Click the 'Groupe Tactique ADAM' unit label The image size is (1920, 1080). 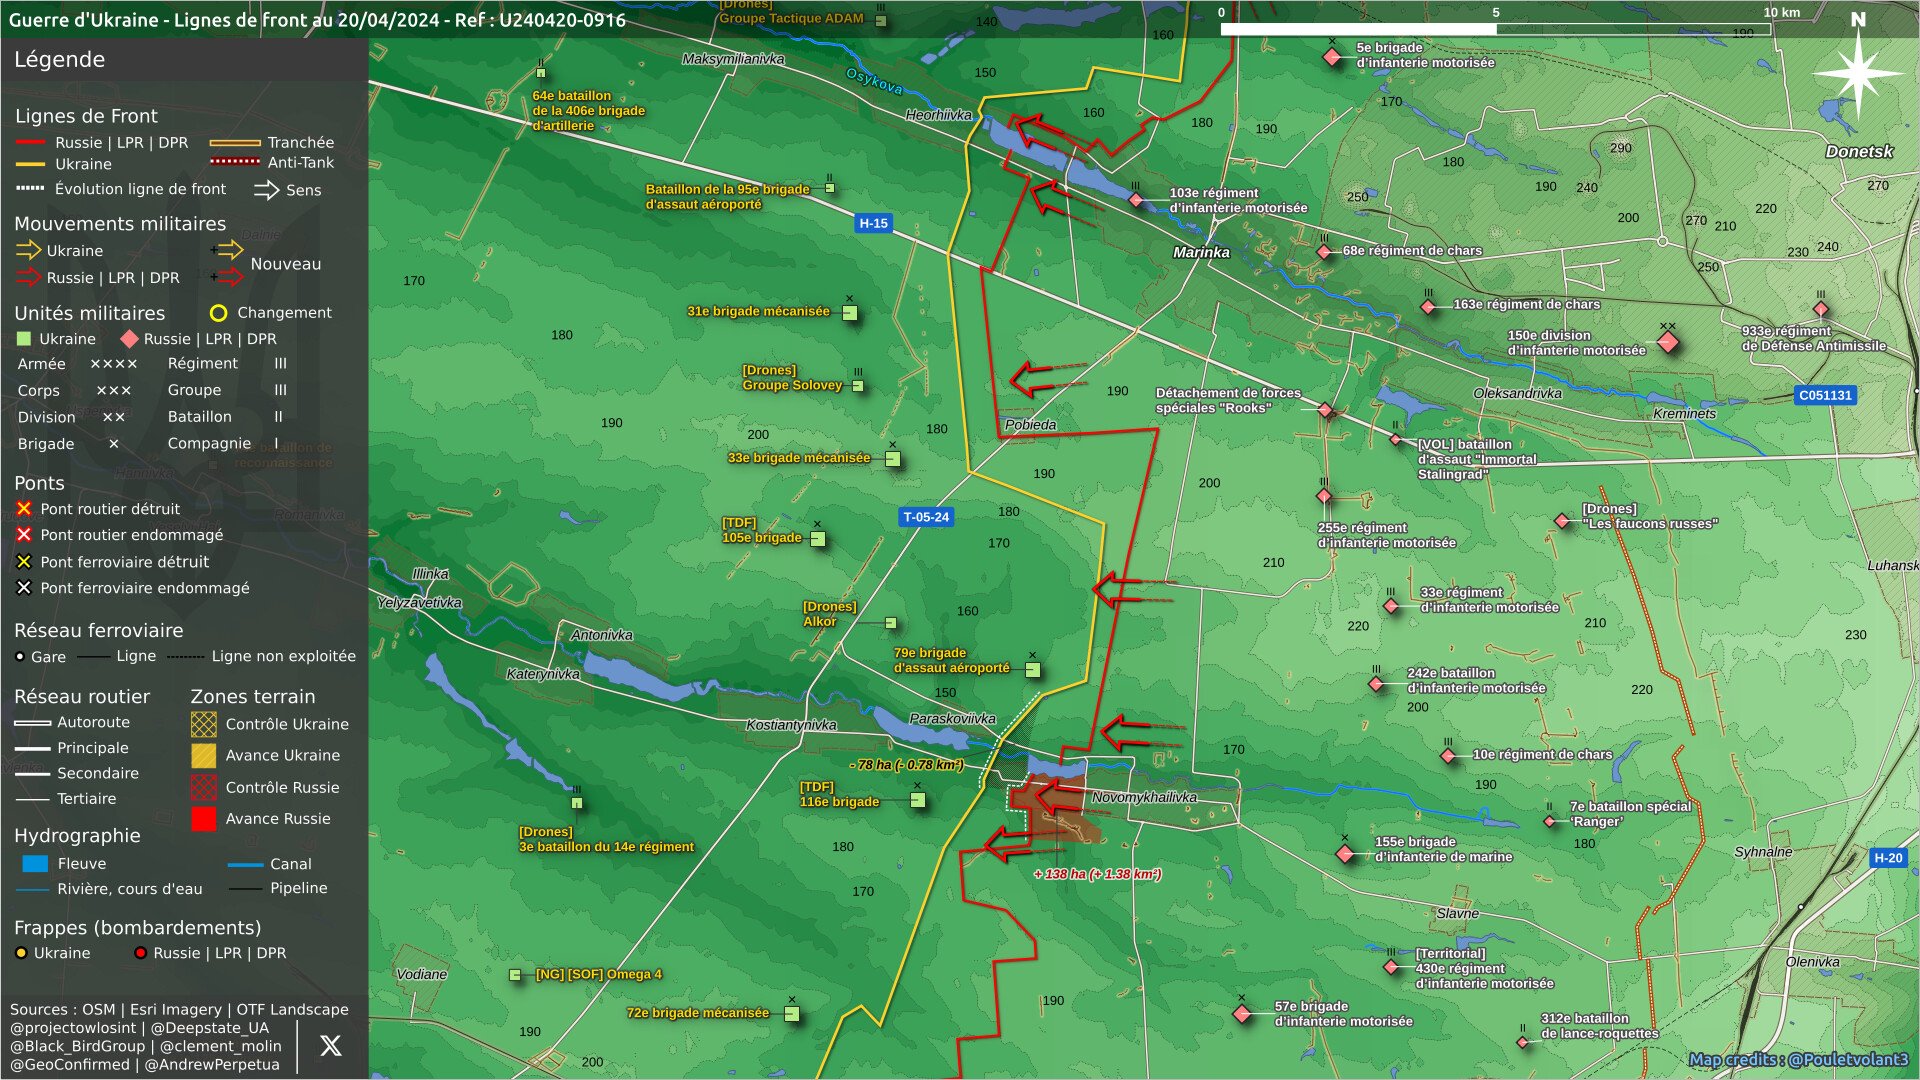pos(791,18)
